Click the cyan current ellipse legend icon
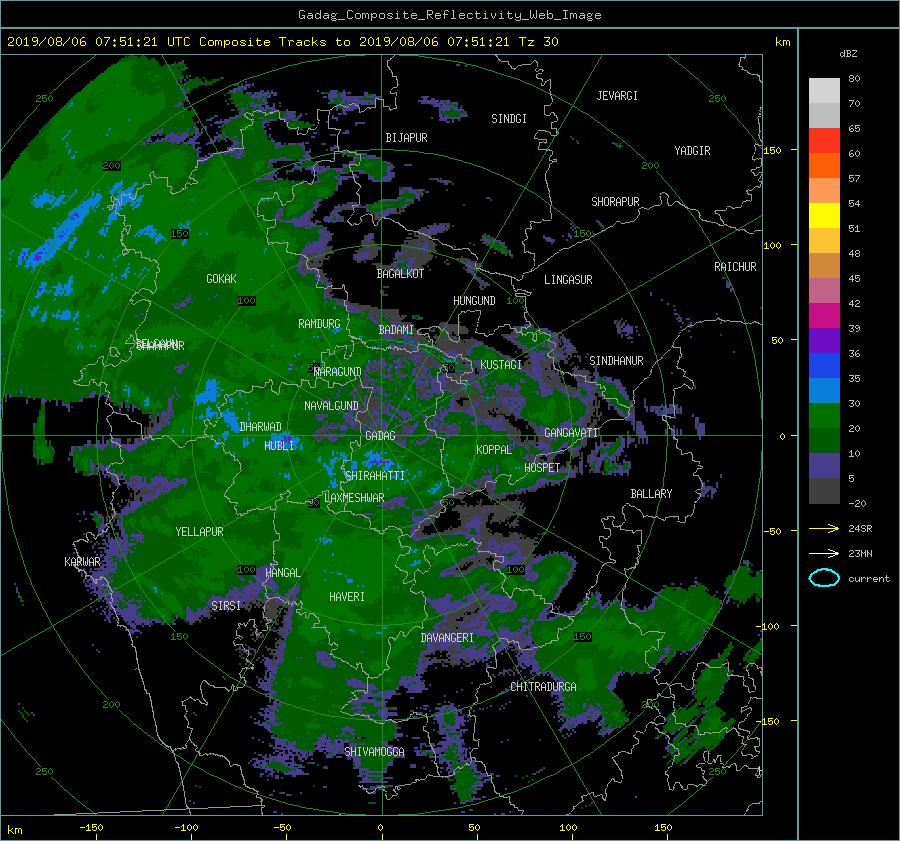 pyautogui.click(x=824, y=578)
